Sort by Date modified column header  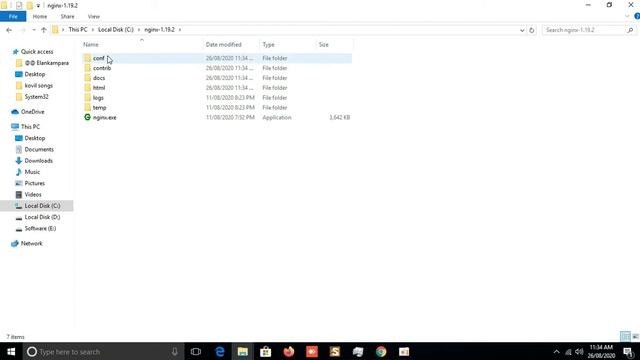tap(224, 44)
